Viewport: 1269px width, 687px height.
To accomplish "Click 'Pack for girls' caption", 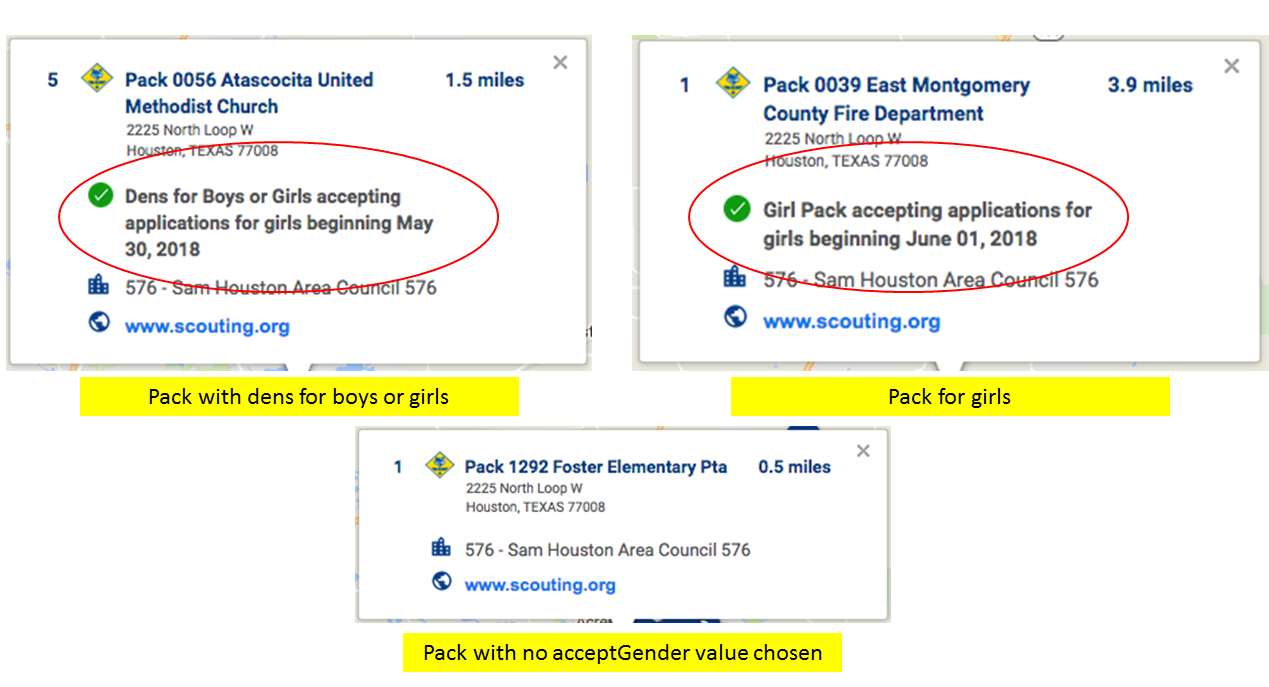I will pyautogui.click(x=950, y=397).
